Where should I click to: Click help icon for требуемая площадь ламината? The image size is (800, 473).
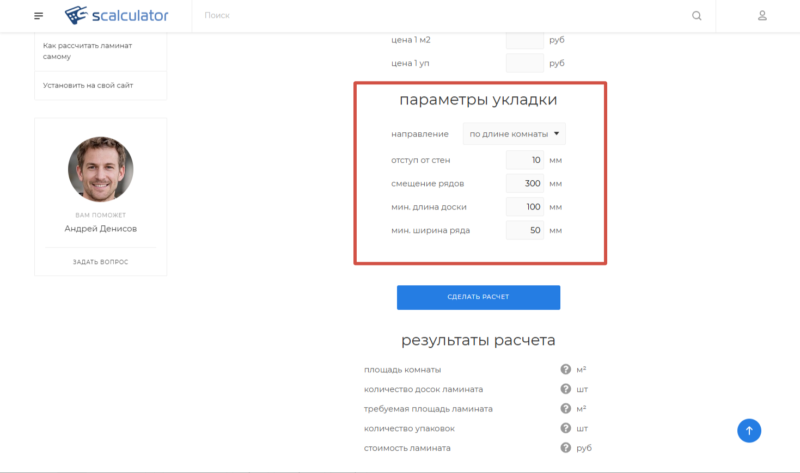pyautogui.click(x=565, y=408)
